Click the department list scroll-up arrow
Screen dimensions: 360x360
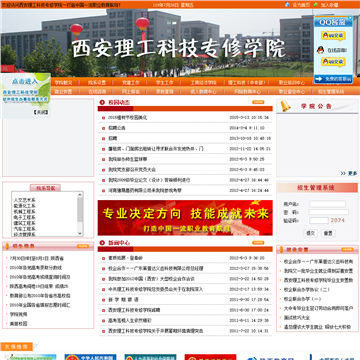click(x=80, y=195)
